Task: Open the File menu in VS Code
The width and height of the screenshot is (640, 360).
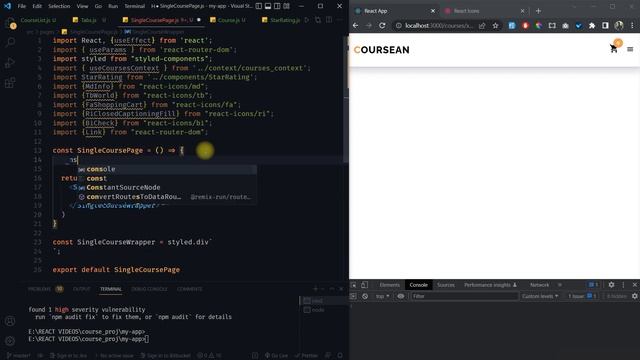Action: tap(22, 6)
